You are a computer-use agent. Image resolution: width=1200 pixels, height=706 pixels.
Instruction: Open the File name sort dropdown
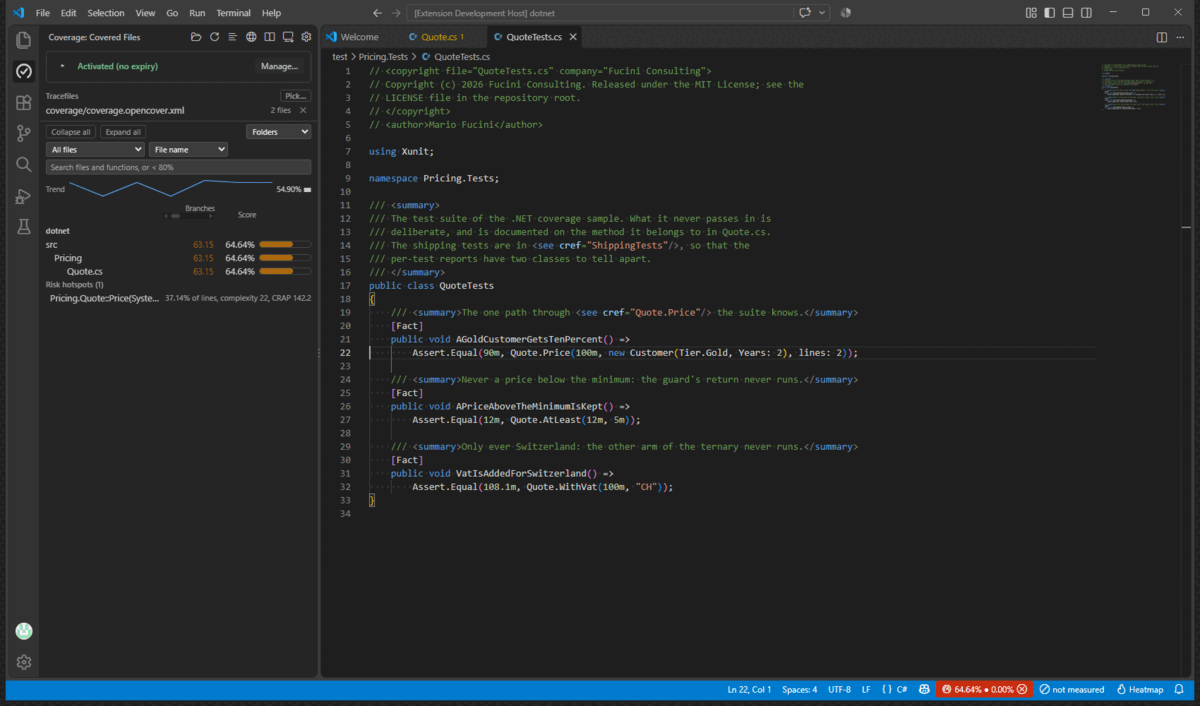188,150
